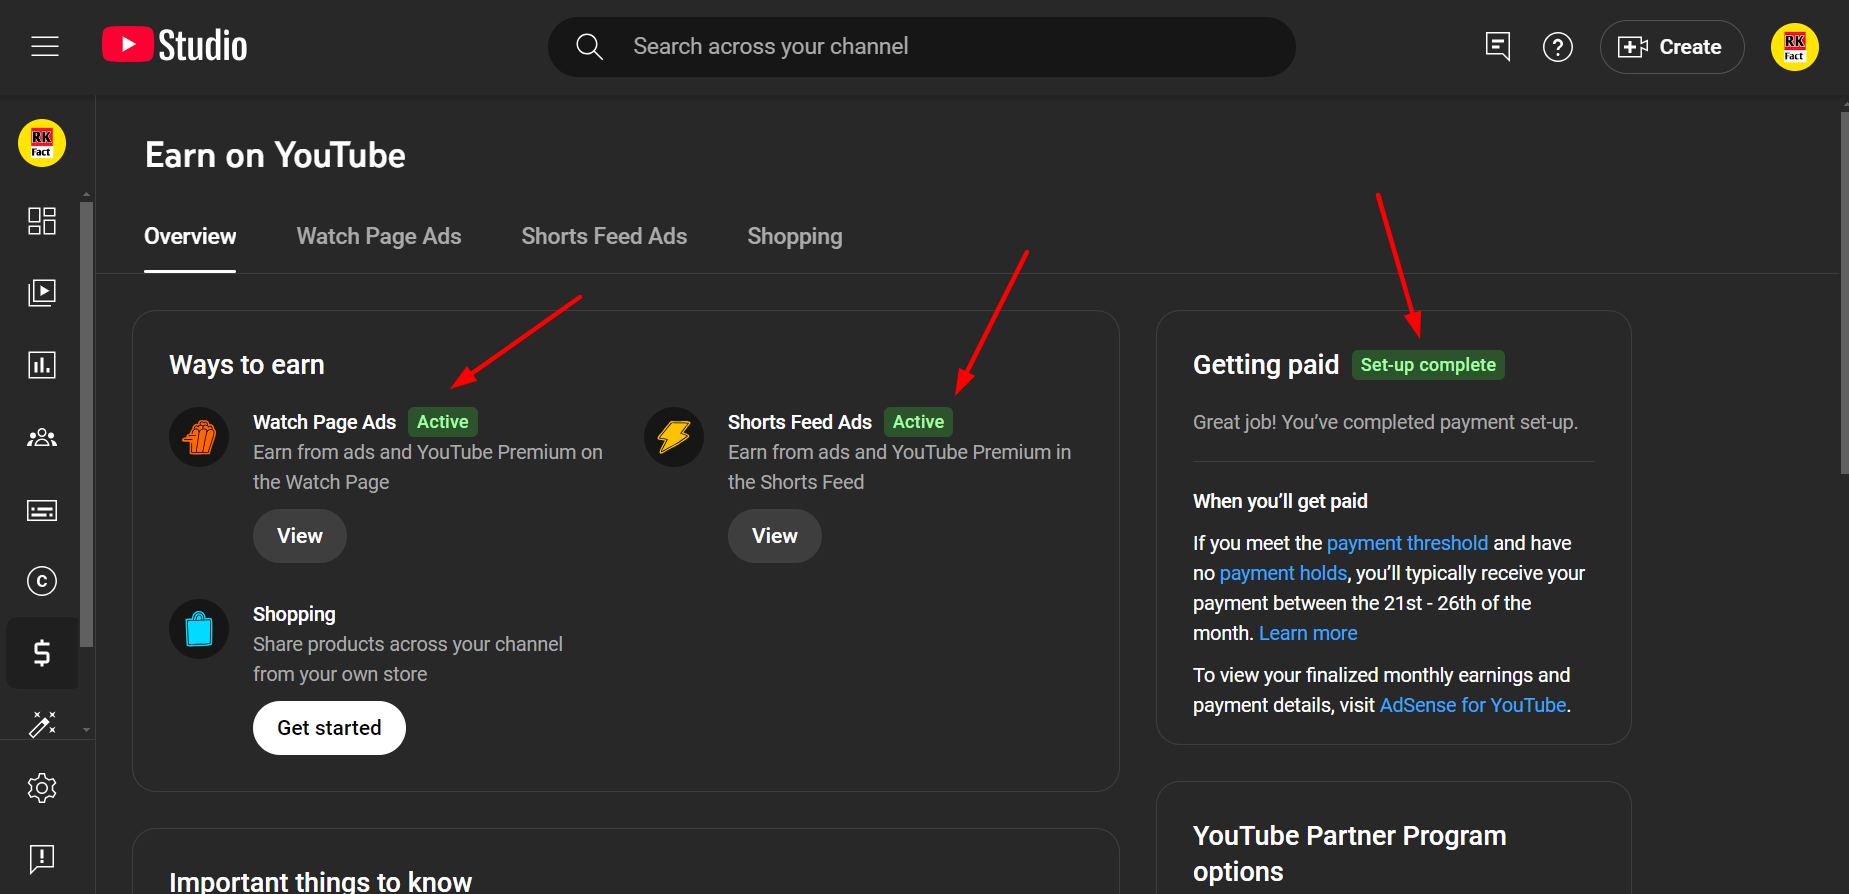Open Content from sidebar

click(42, 292)
